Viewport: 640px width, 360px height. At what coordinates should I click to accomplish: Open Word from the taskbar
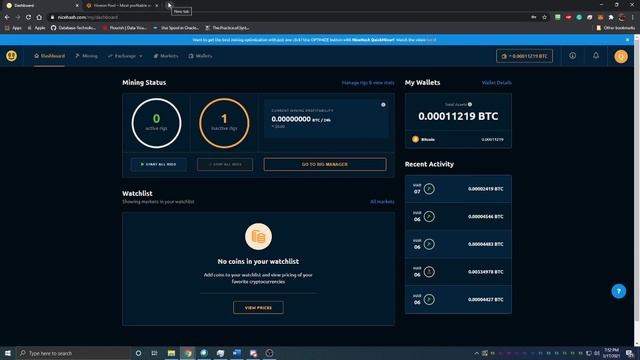click(237, 353)
